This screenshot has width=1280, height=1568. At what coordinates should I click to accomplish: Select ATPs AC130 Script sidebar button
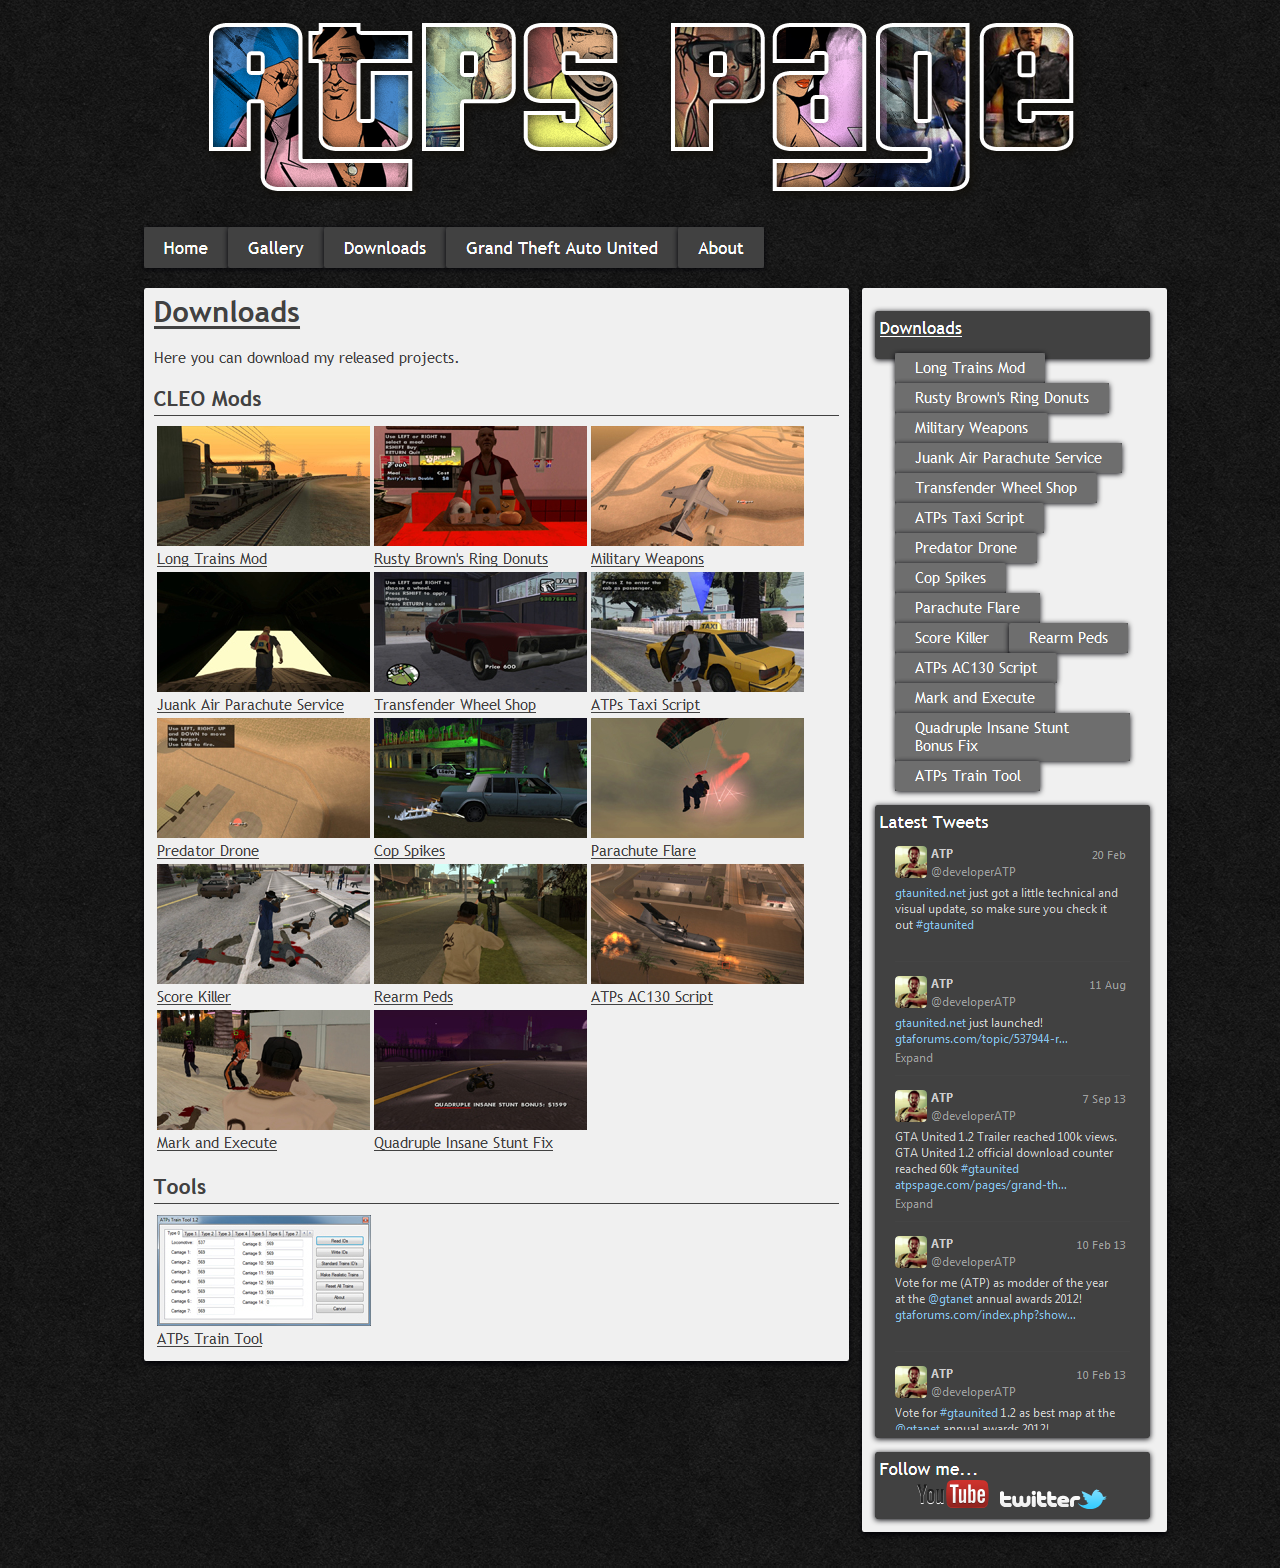pos(976,668)
